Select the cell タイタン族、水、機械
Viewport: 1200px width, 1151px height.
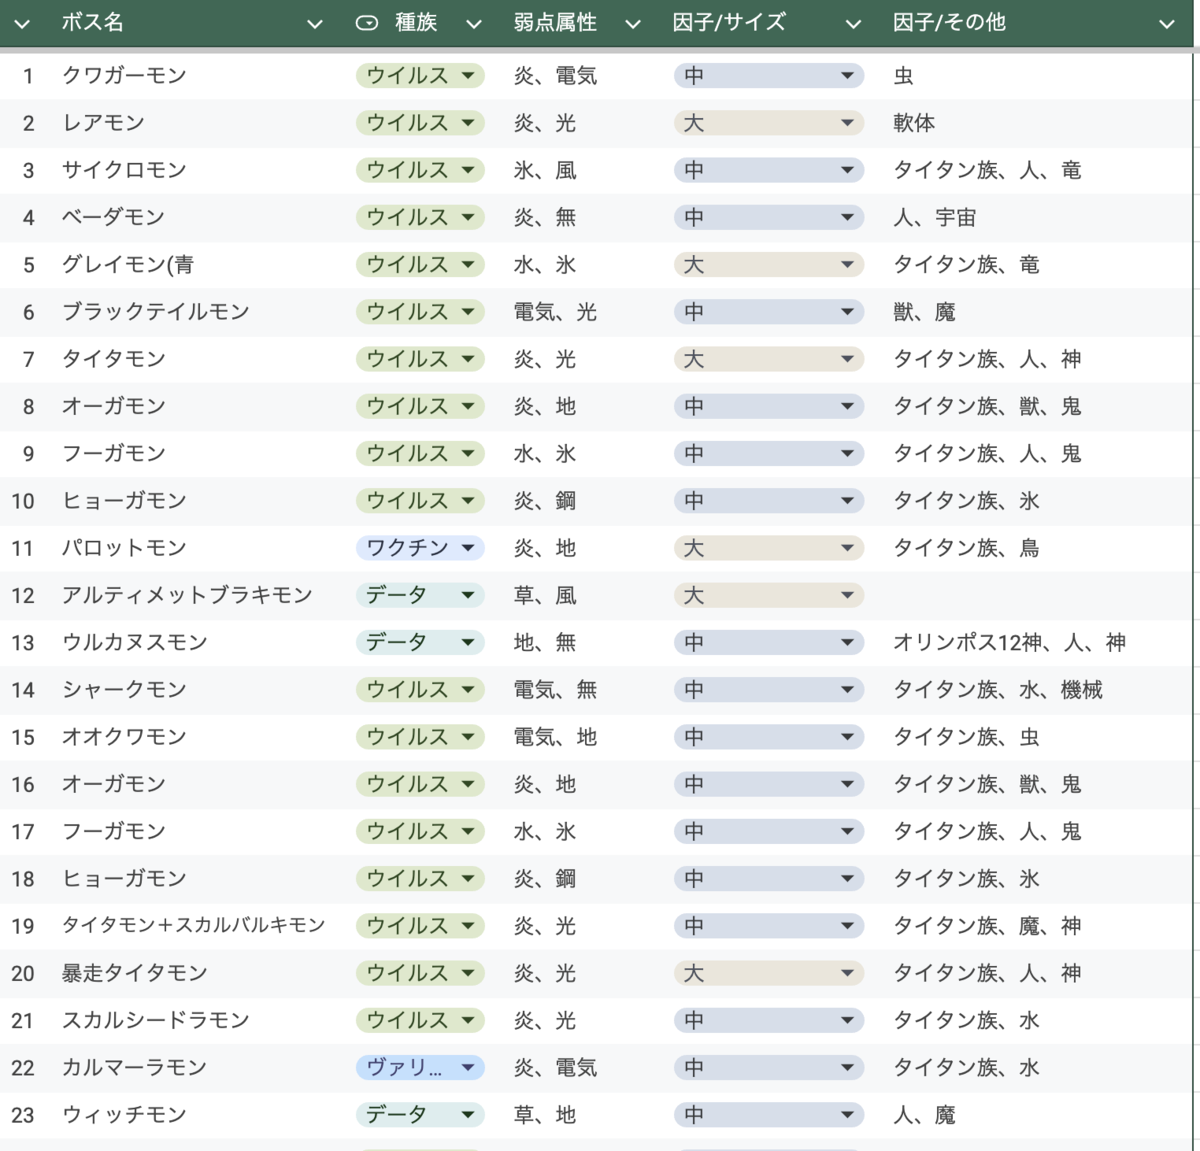[998, 689]
